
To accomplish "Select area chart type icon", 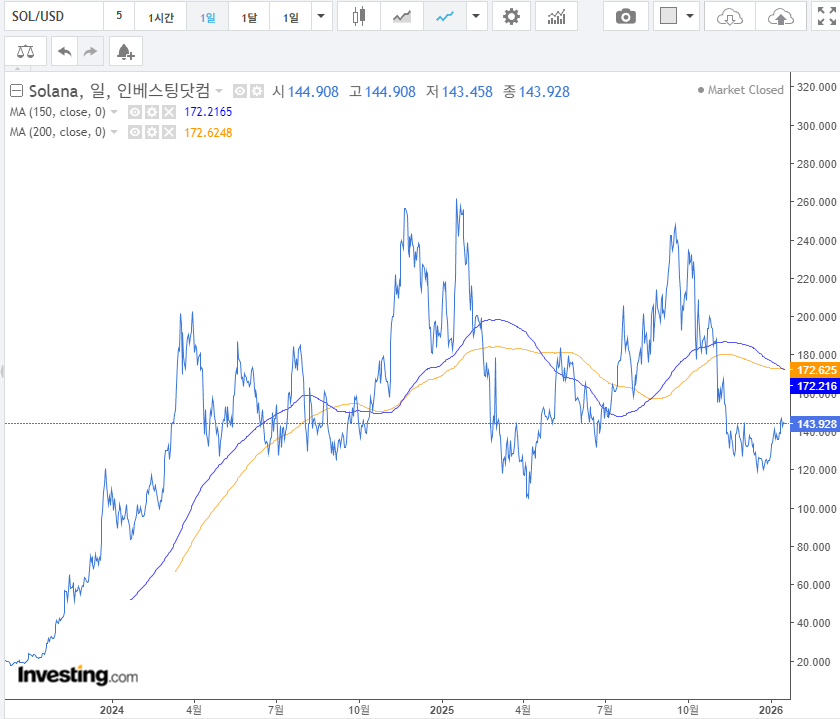I will [402, 17].
